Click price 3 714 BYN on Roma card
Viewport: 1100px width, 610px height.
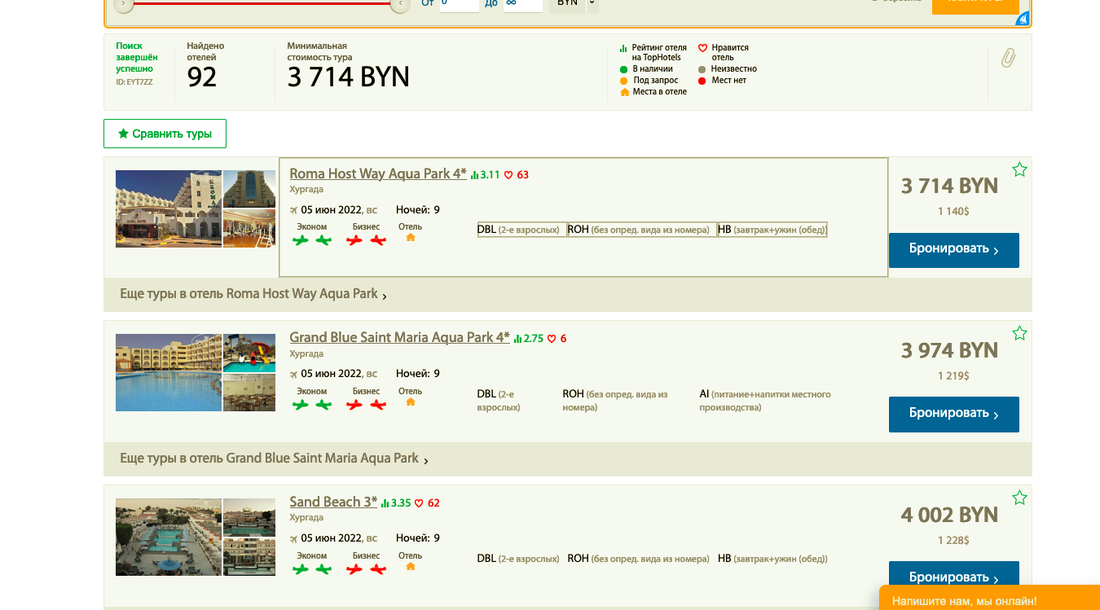(x=949, y=187)
